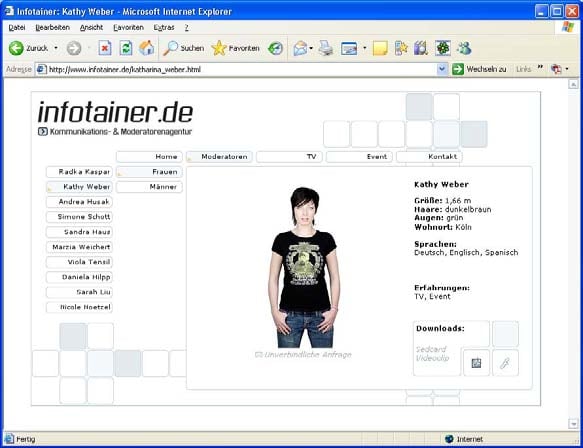Open the address bar dropdown

point(442,69)
